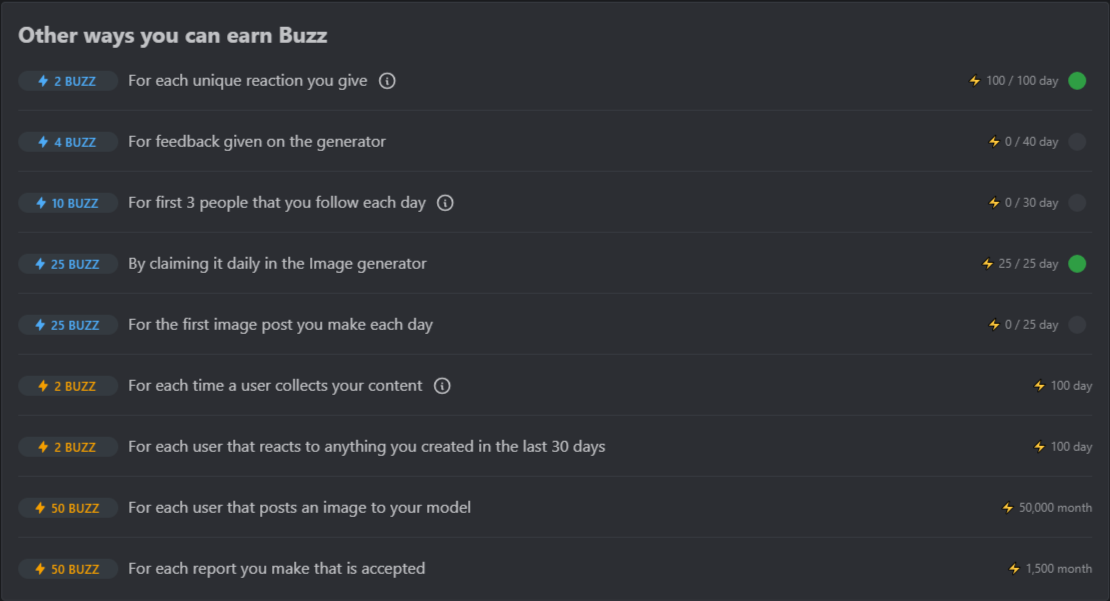Click the 25 BUZZ daily claim badge

68,264
